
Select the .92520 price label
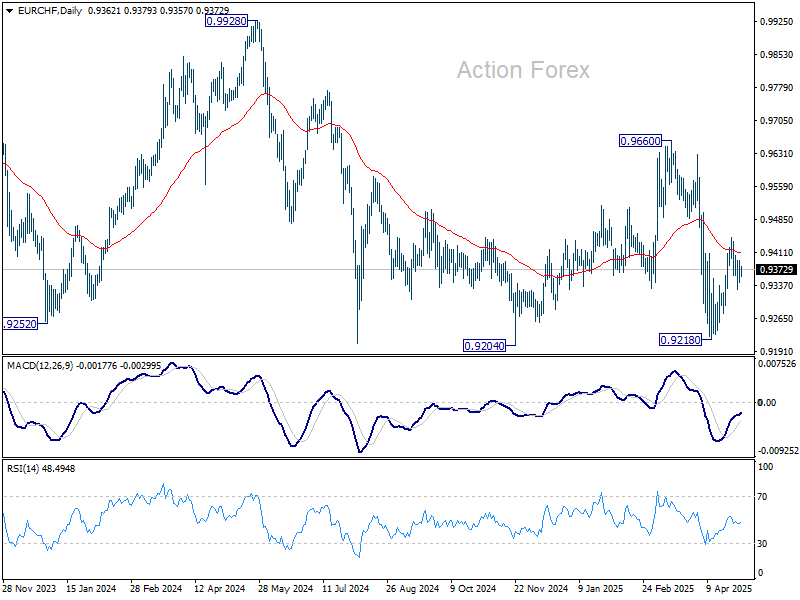coord(20,324)
